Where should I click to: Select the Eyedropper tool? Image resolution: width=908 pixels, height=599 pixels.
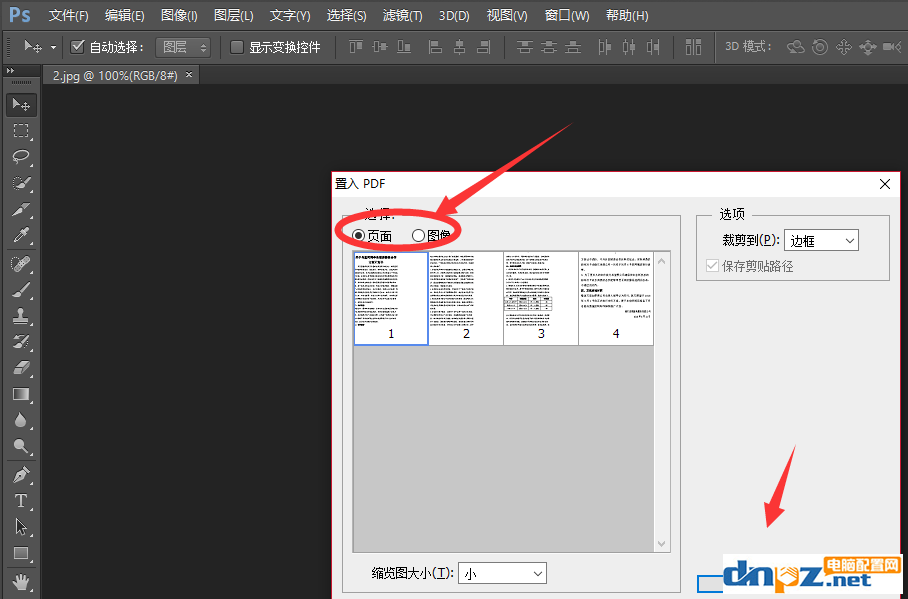pyautogui.click(x=21, y=235)
